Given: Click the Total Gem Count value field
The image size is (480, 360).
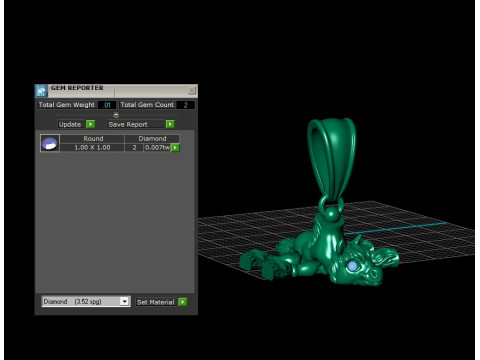Looking at the screenshot, I should [x=185, y=105].
